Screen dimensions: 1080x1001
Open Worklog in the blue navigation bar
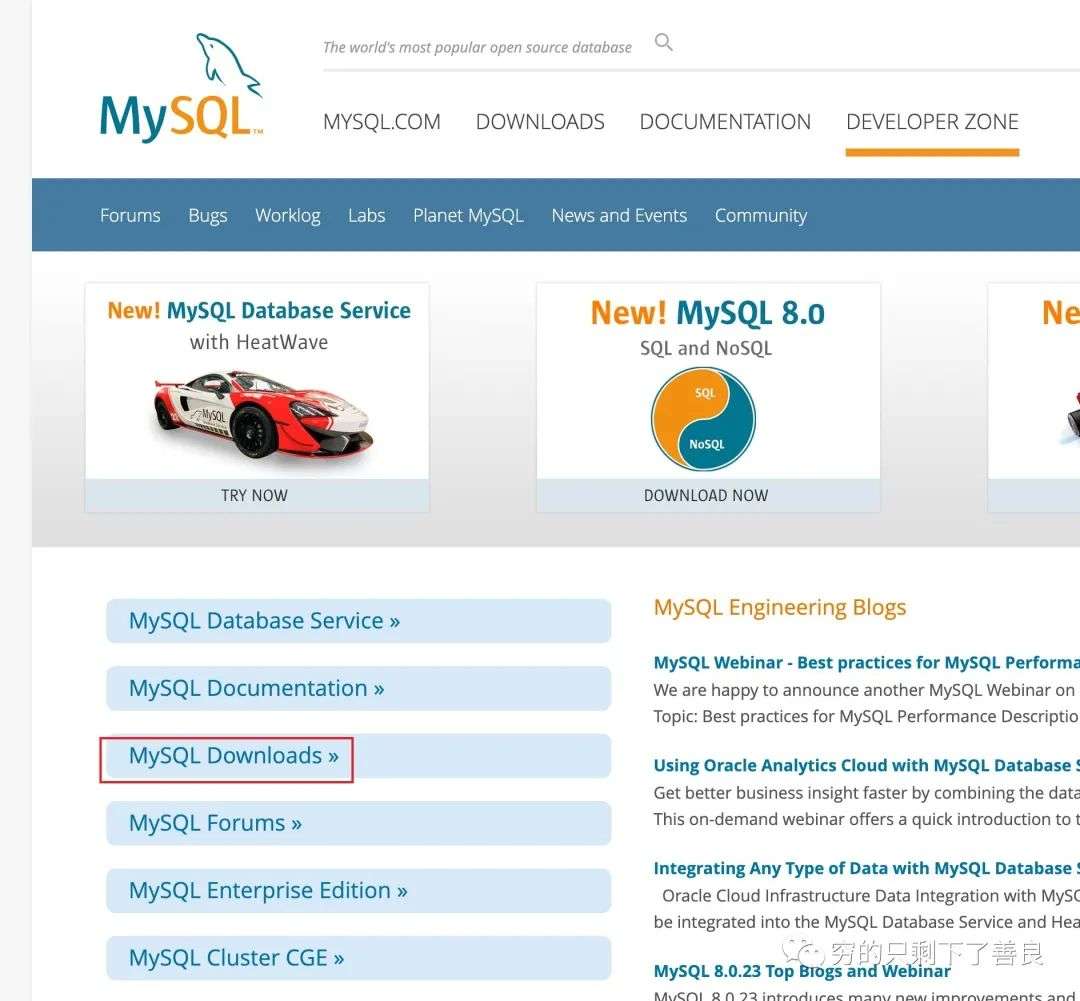[x=288, y=216]
